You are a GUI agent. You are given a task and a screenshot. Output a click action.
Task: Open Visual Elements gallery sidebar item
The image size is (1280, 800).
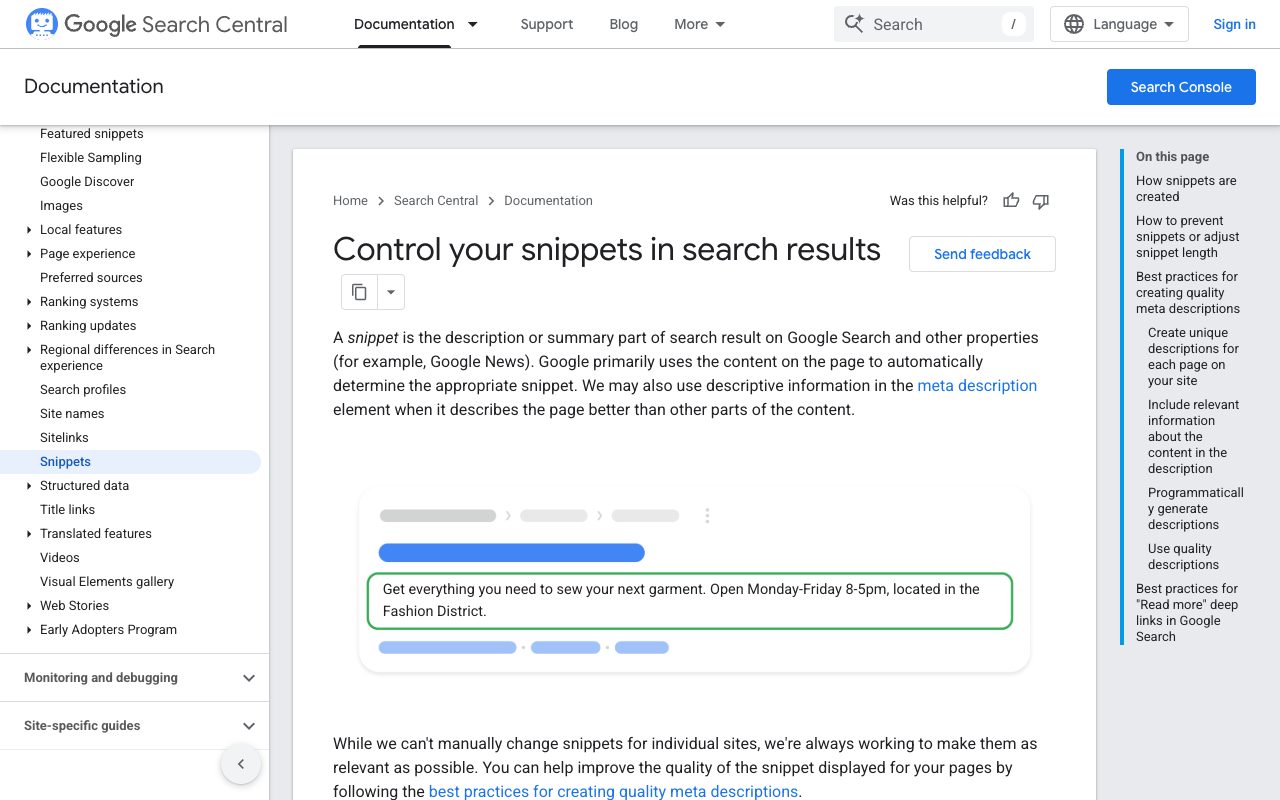[x=107, y=582]
